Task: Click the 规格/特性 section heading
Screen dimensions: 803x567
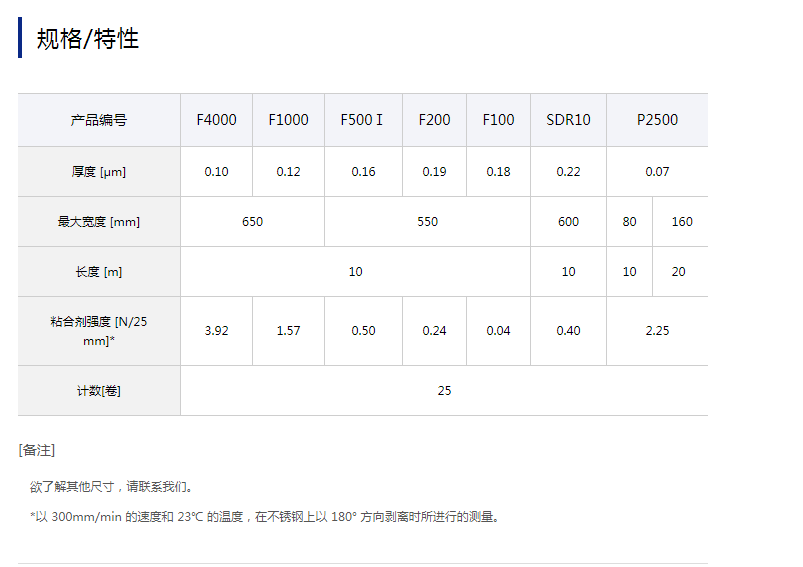Action: [88, 39]
